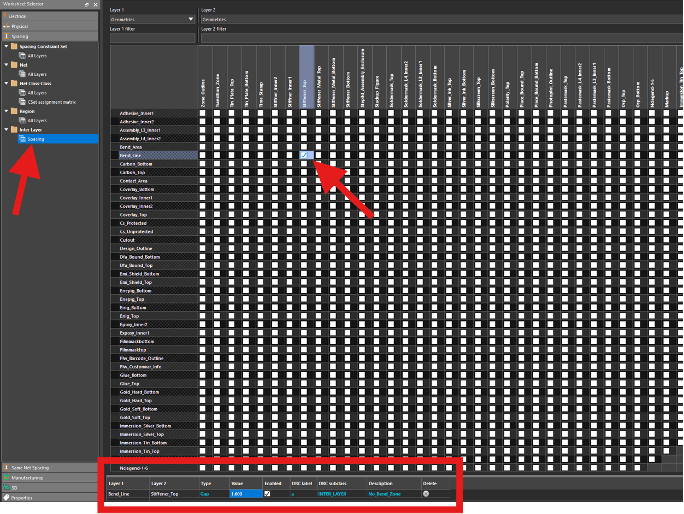
Task: Edit the 1.000 value cell
Action: pyautogui.click(x=246, y=493)
